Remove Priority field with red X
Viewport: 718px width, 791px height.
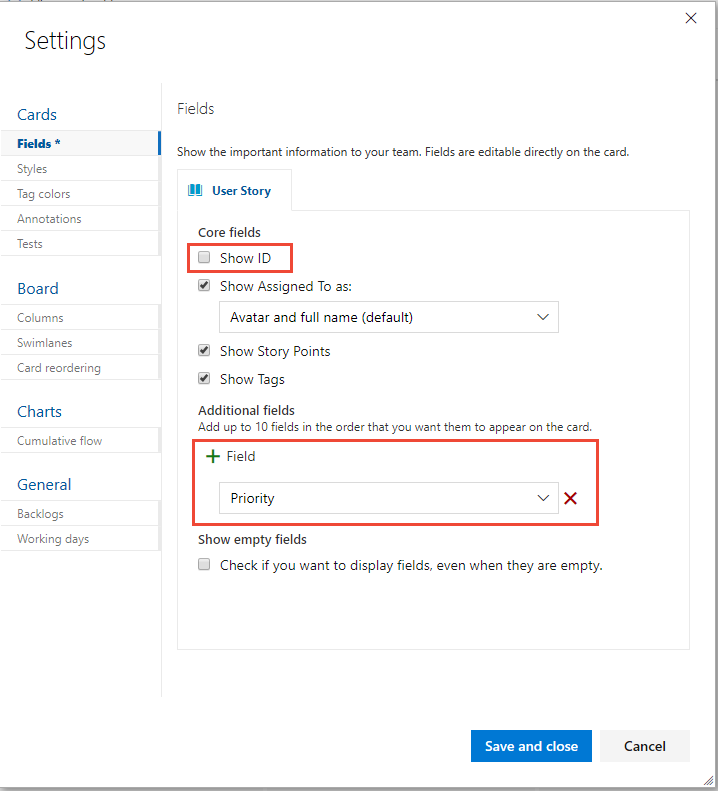571,498
